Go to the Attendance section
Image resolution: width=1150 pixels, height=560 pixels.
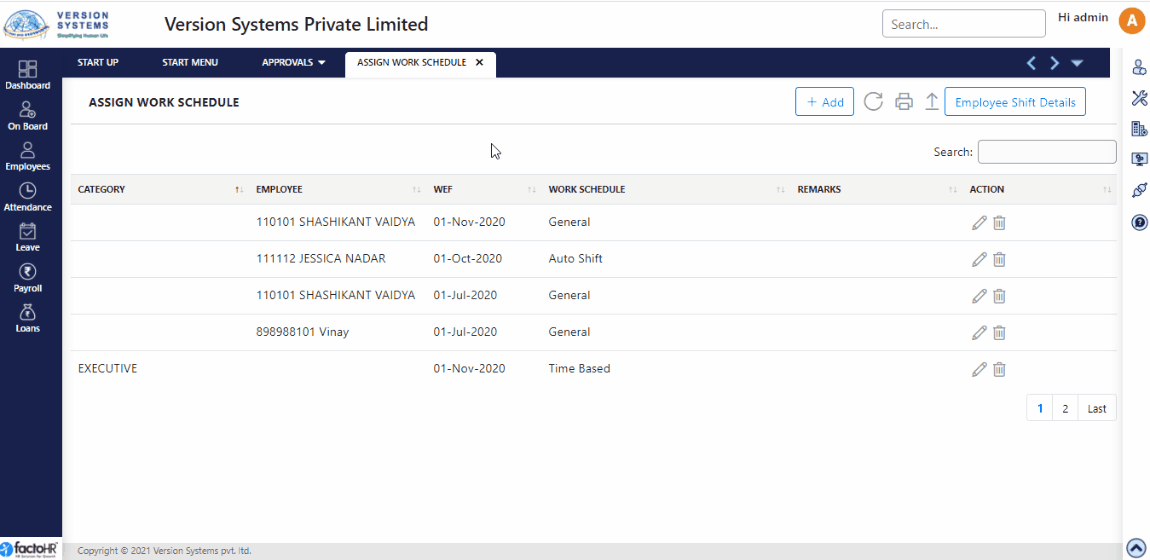[27, 197]
